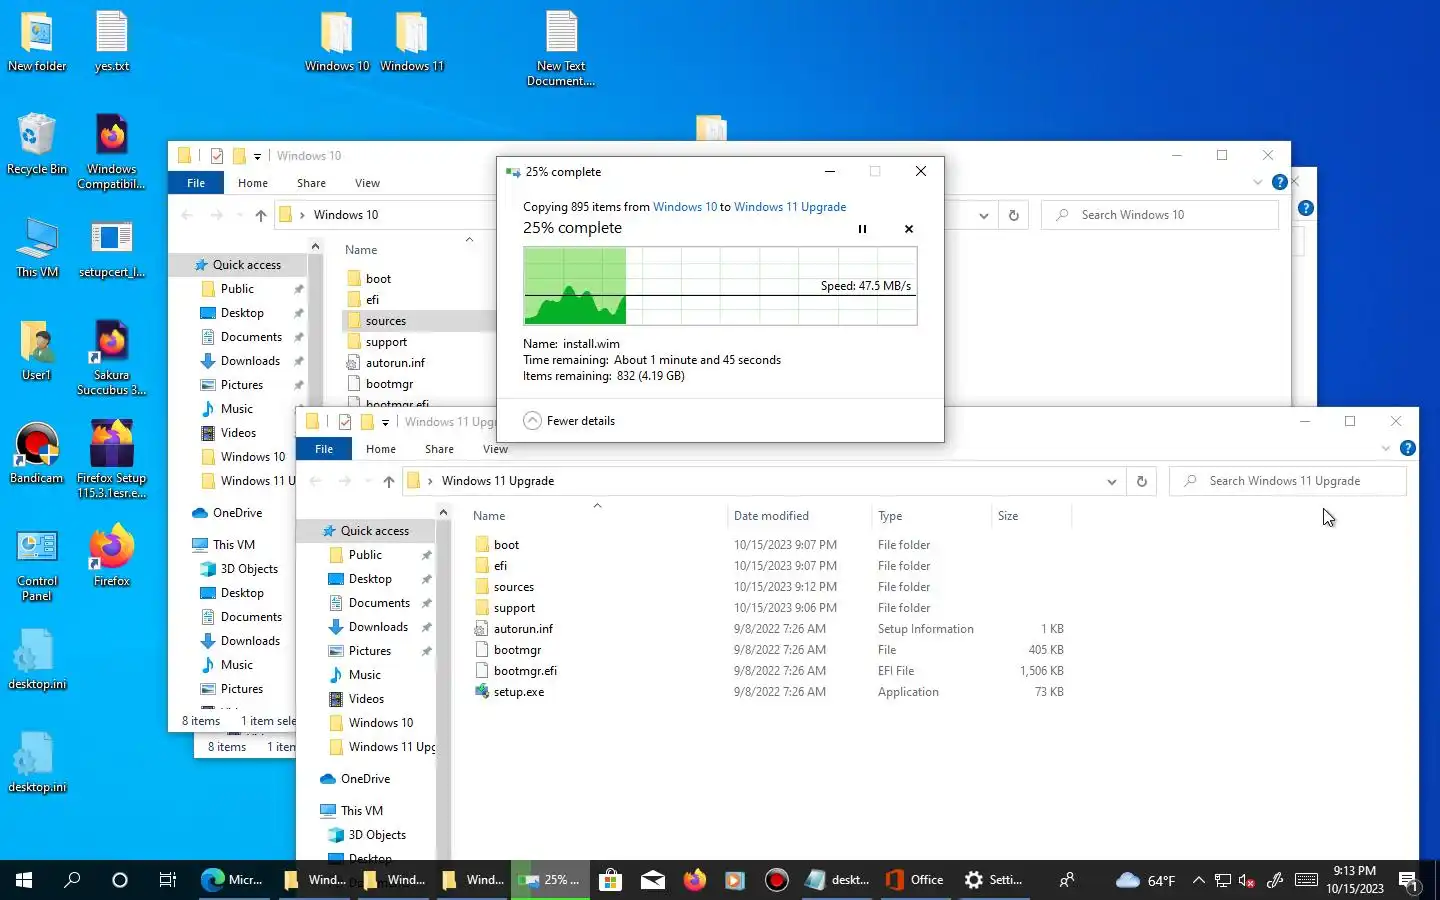Open the Start menu

coord(24,880)
